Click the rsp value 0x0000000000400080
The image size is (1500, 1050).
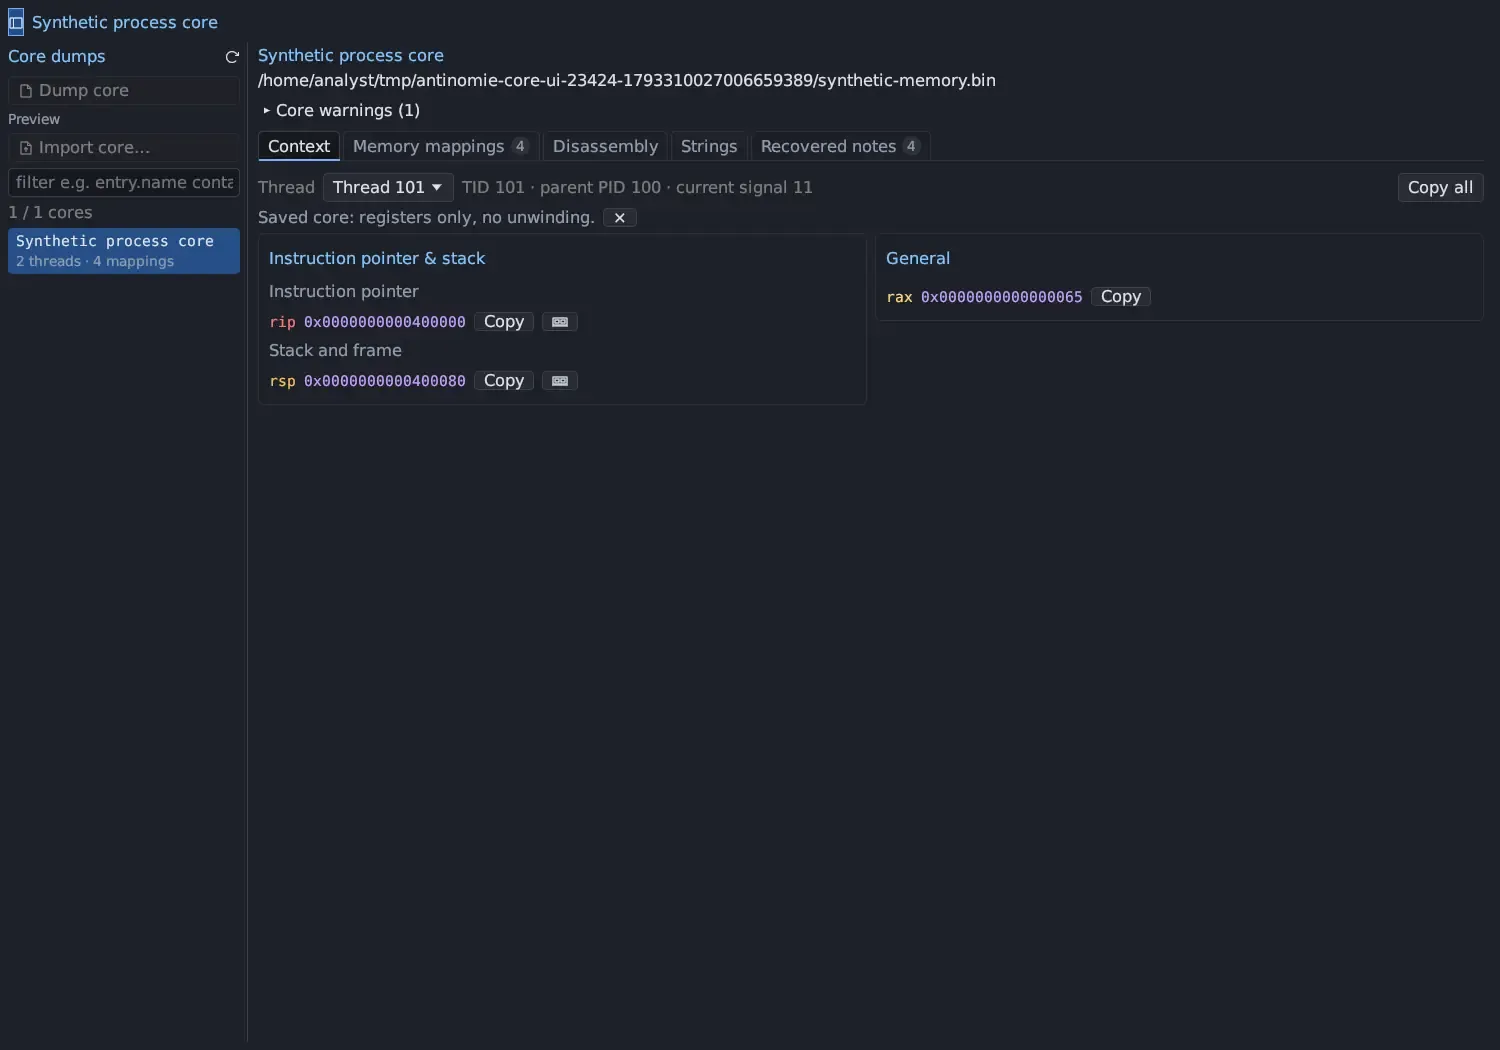385,381
